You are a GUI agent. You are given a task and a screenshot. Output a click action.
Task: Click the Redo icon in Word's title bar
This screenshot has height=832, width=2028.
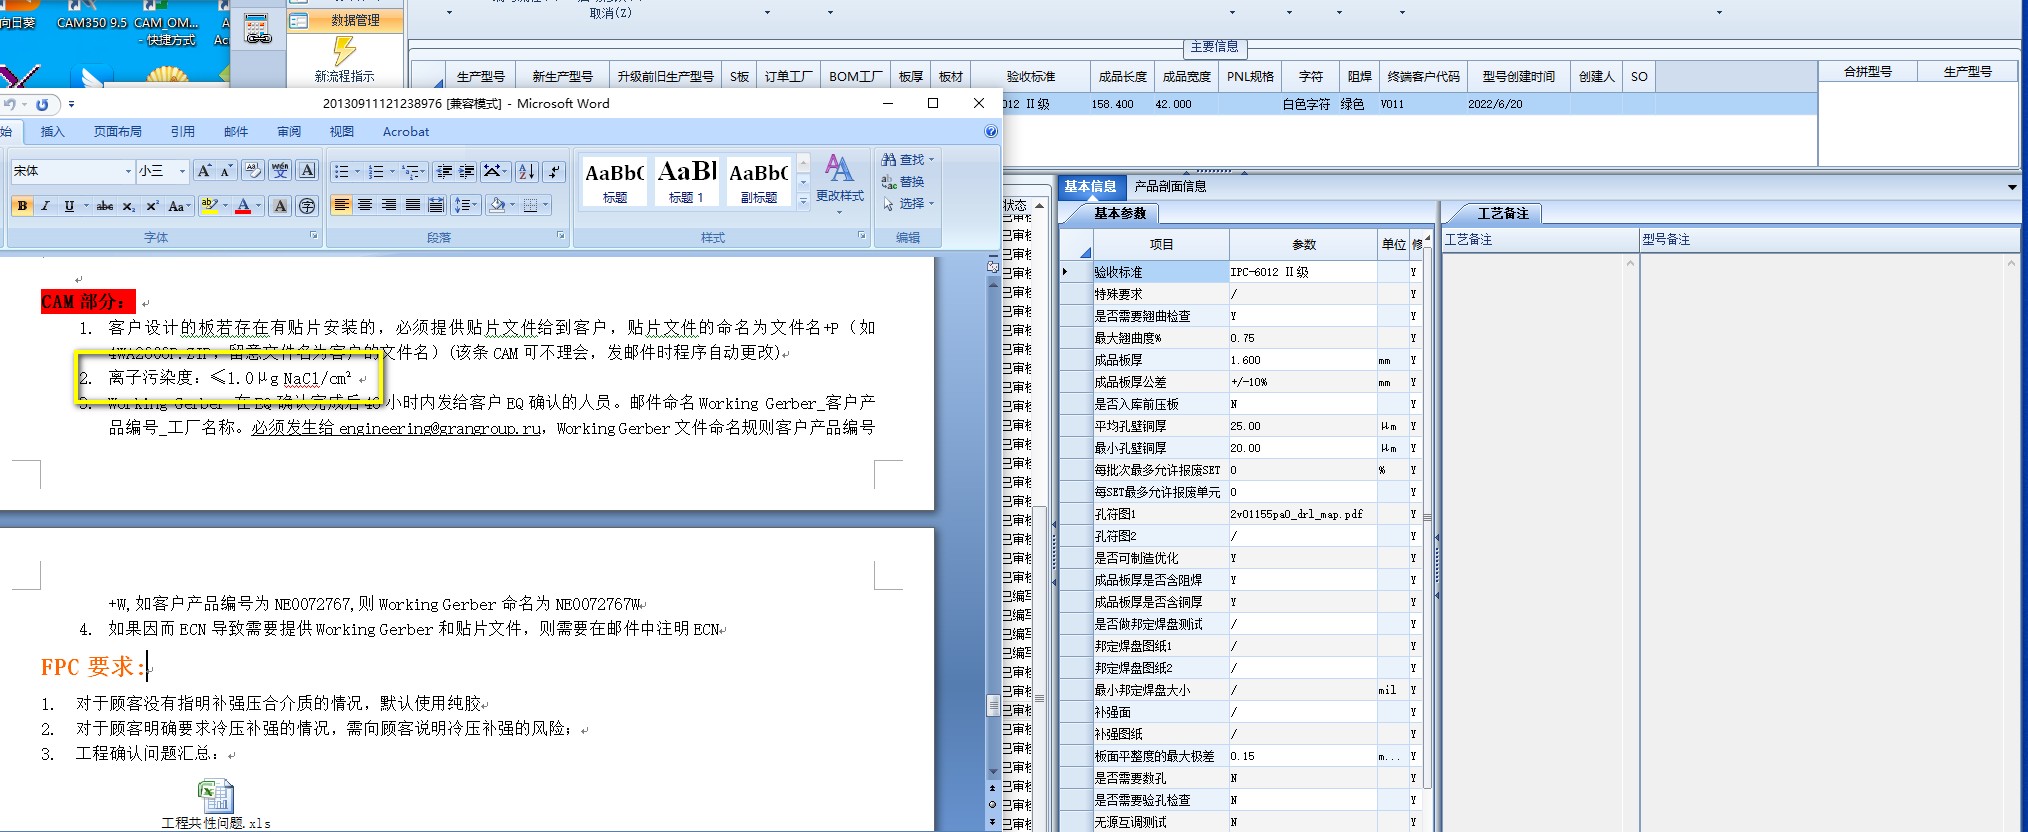[x=42, y=104]
